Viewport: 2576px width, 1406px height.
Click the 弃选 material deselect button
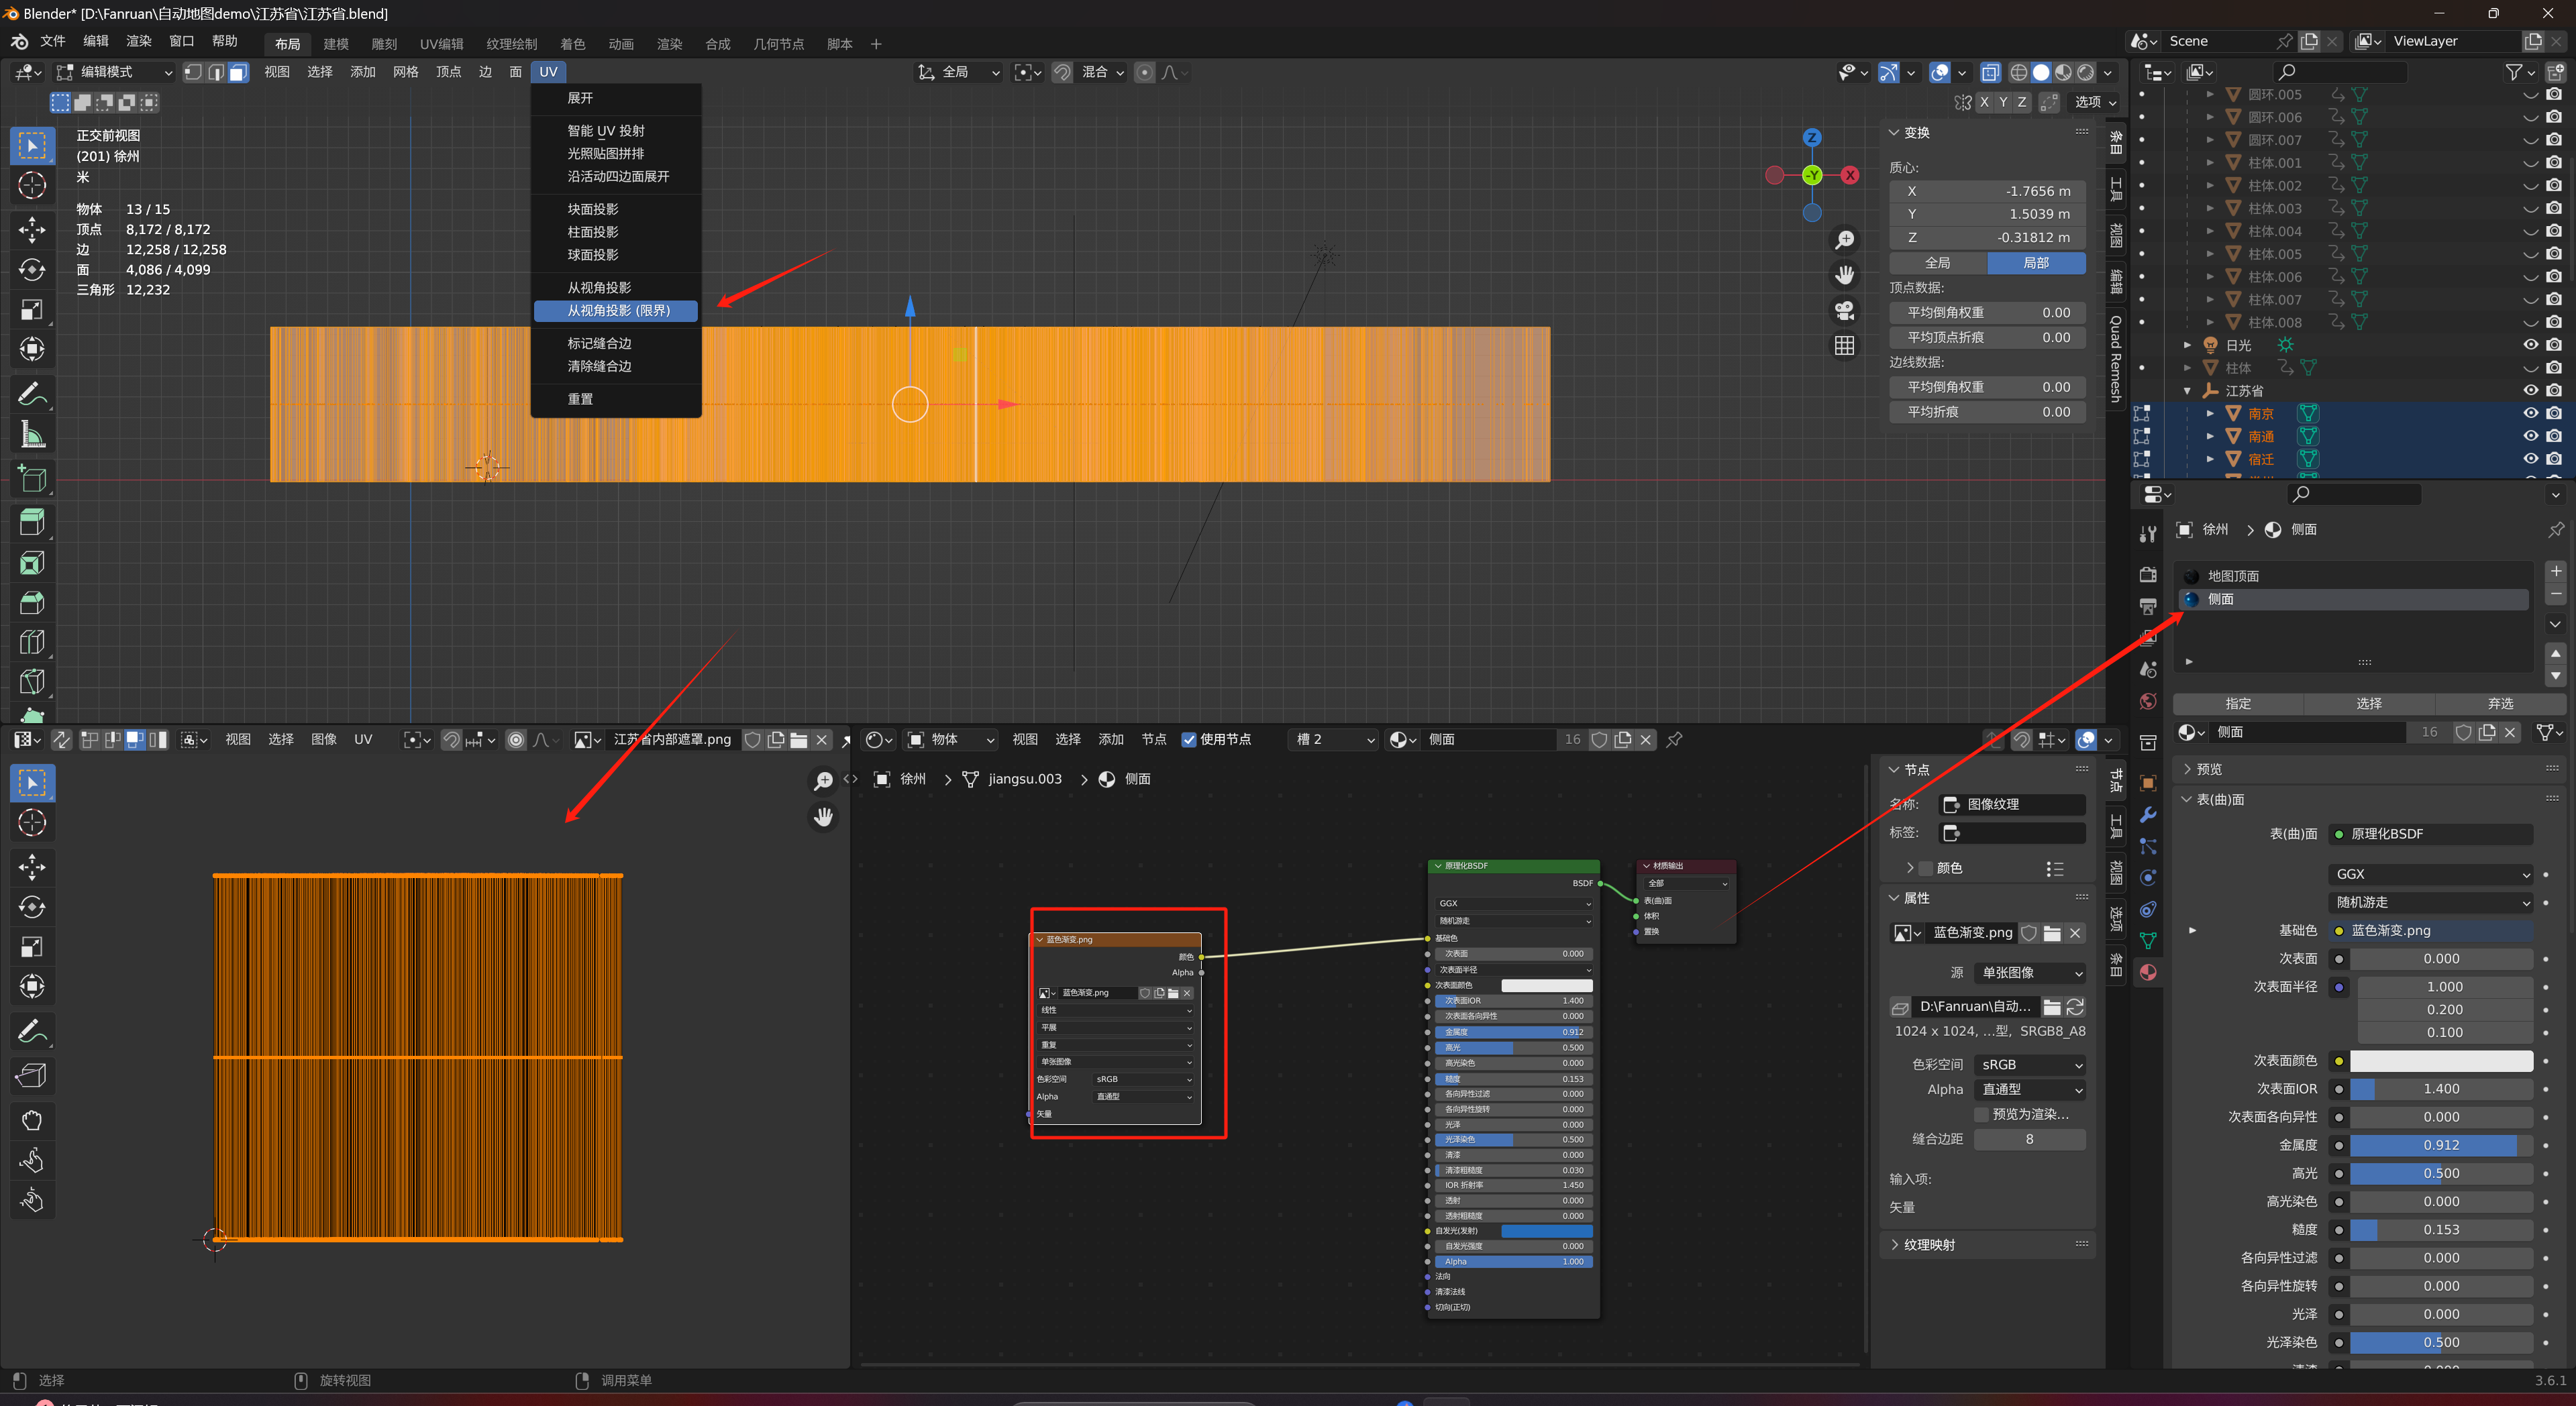[2500, 704]
